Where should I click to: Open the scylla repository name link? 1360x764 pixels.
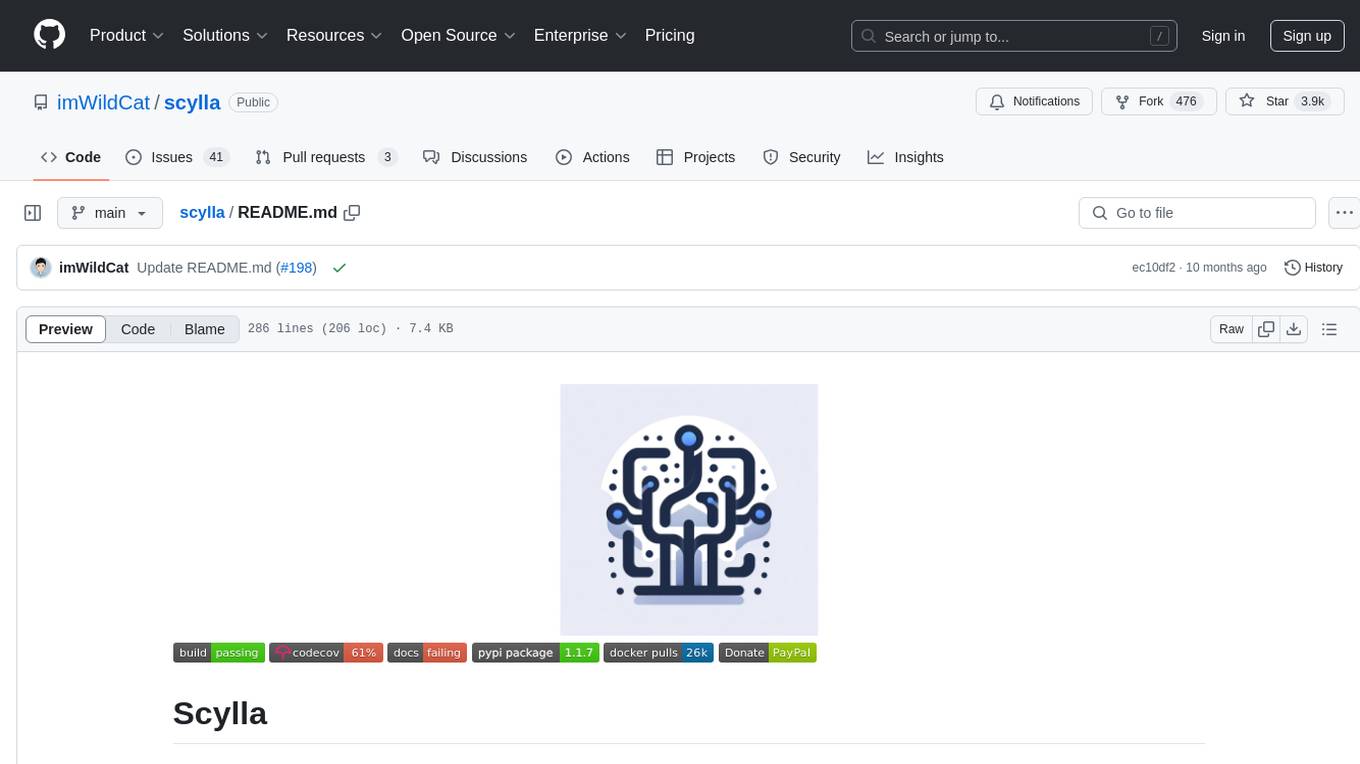pyautogui.click(x=192, y=102)
